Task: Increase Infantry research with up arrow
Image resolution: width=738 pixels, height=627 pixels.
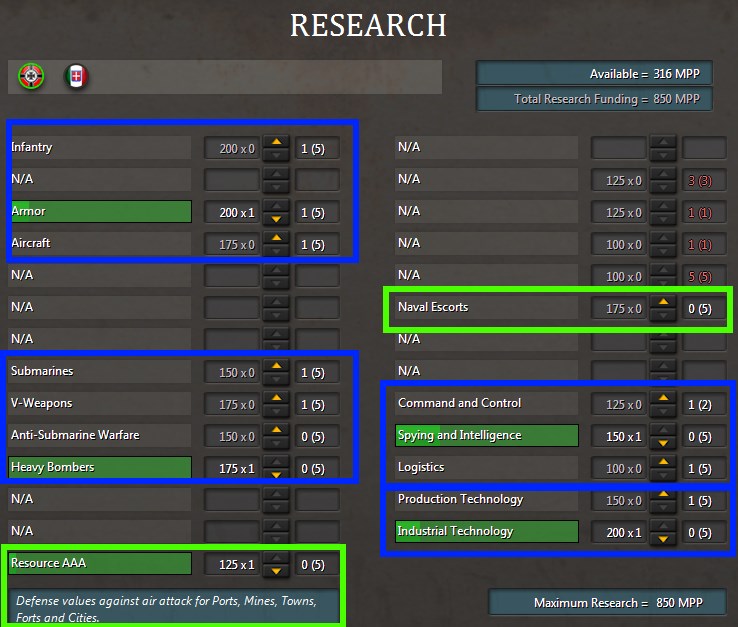Action: [276, 142]
